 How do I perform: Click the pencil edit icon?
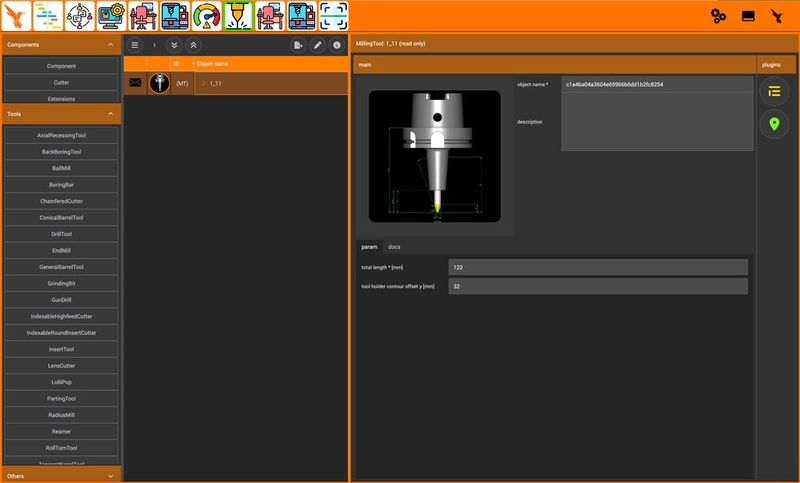click(x=317, y=45)
